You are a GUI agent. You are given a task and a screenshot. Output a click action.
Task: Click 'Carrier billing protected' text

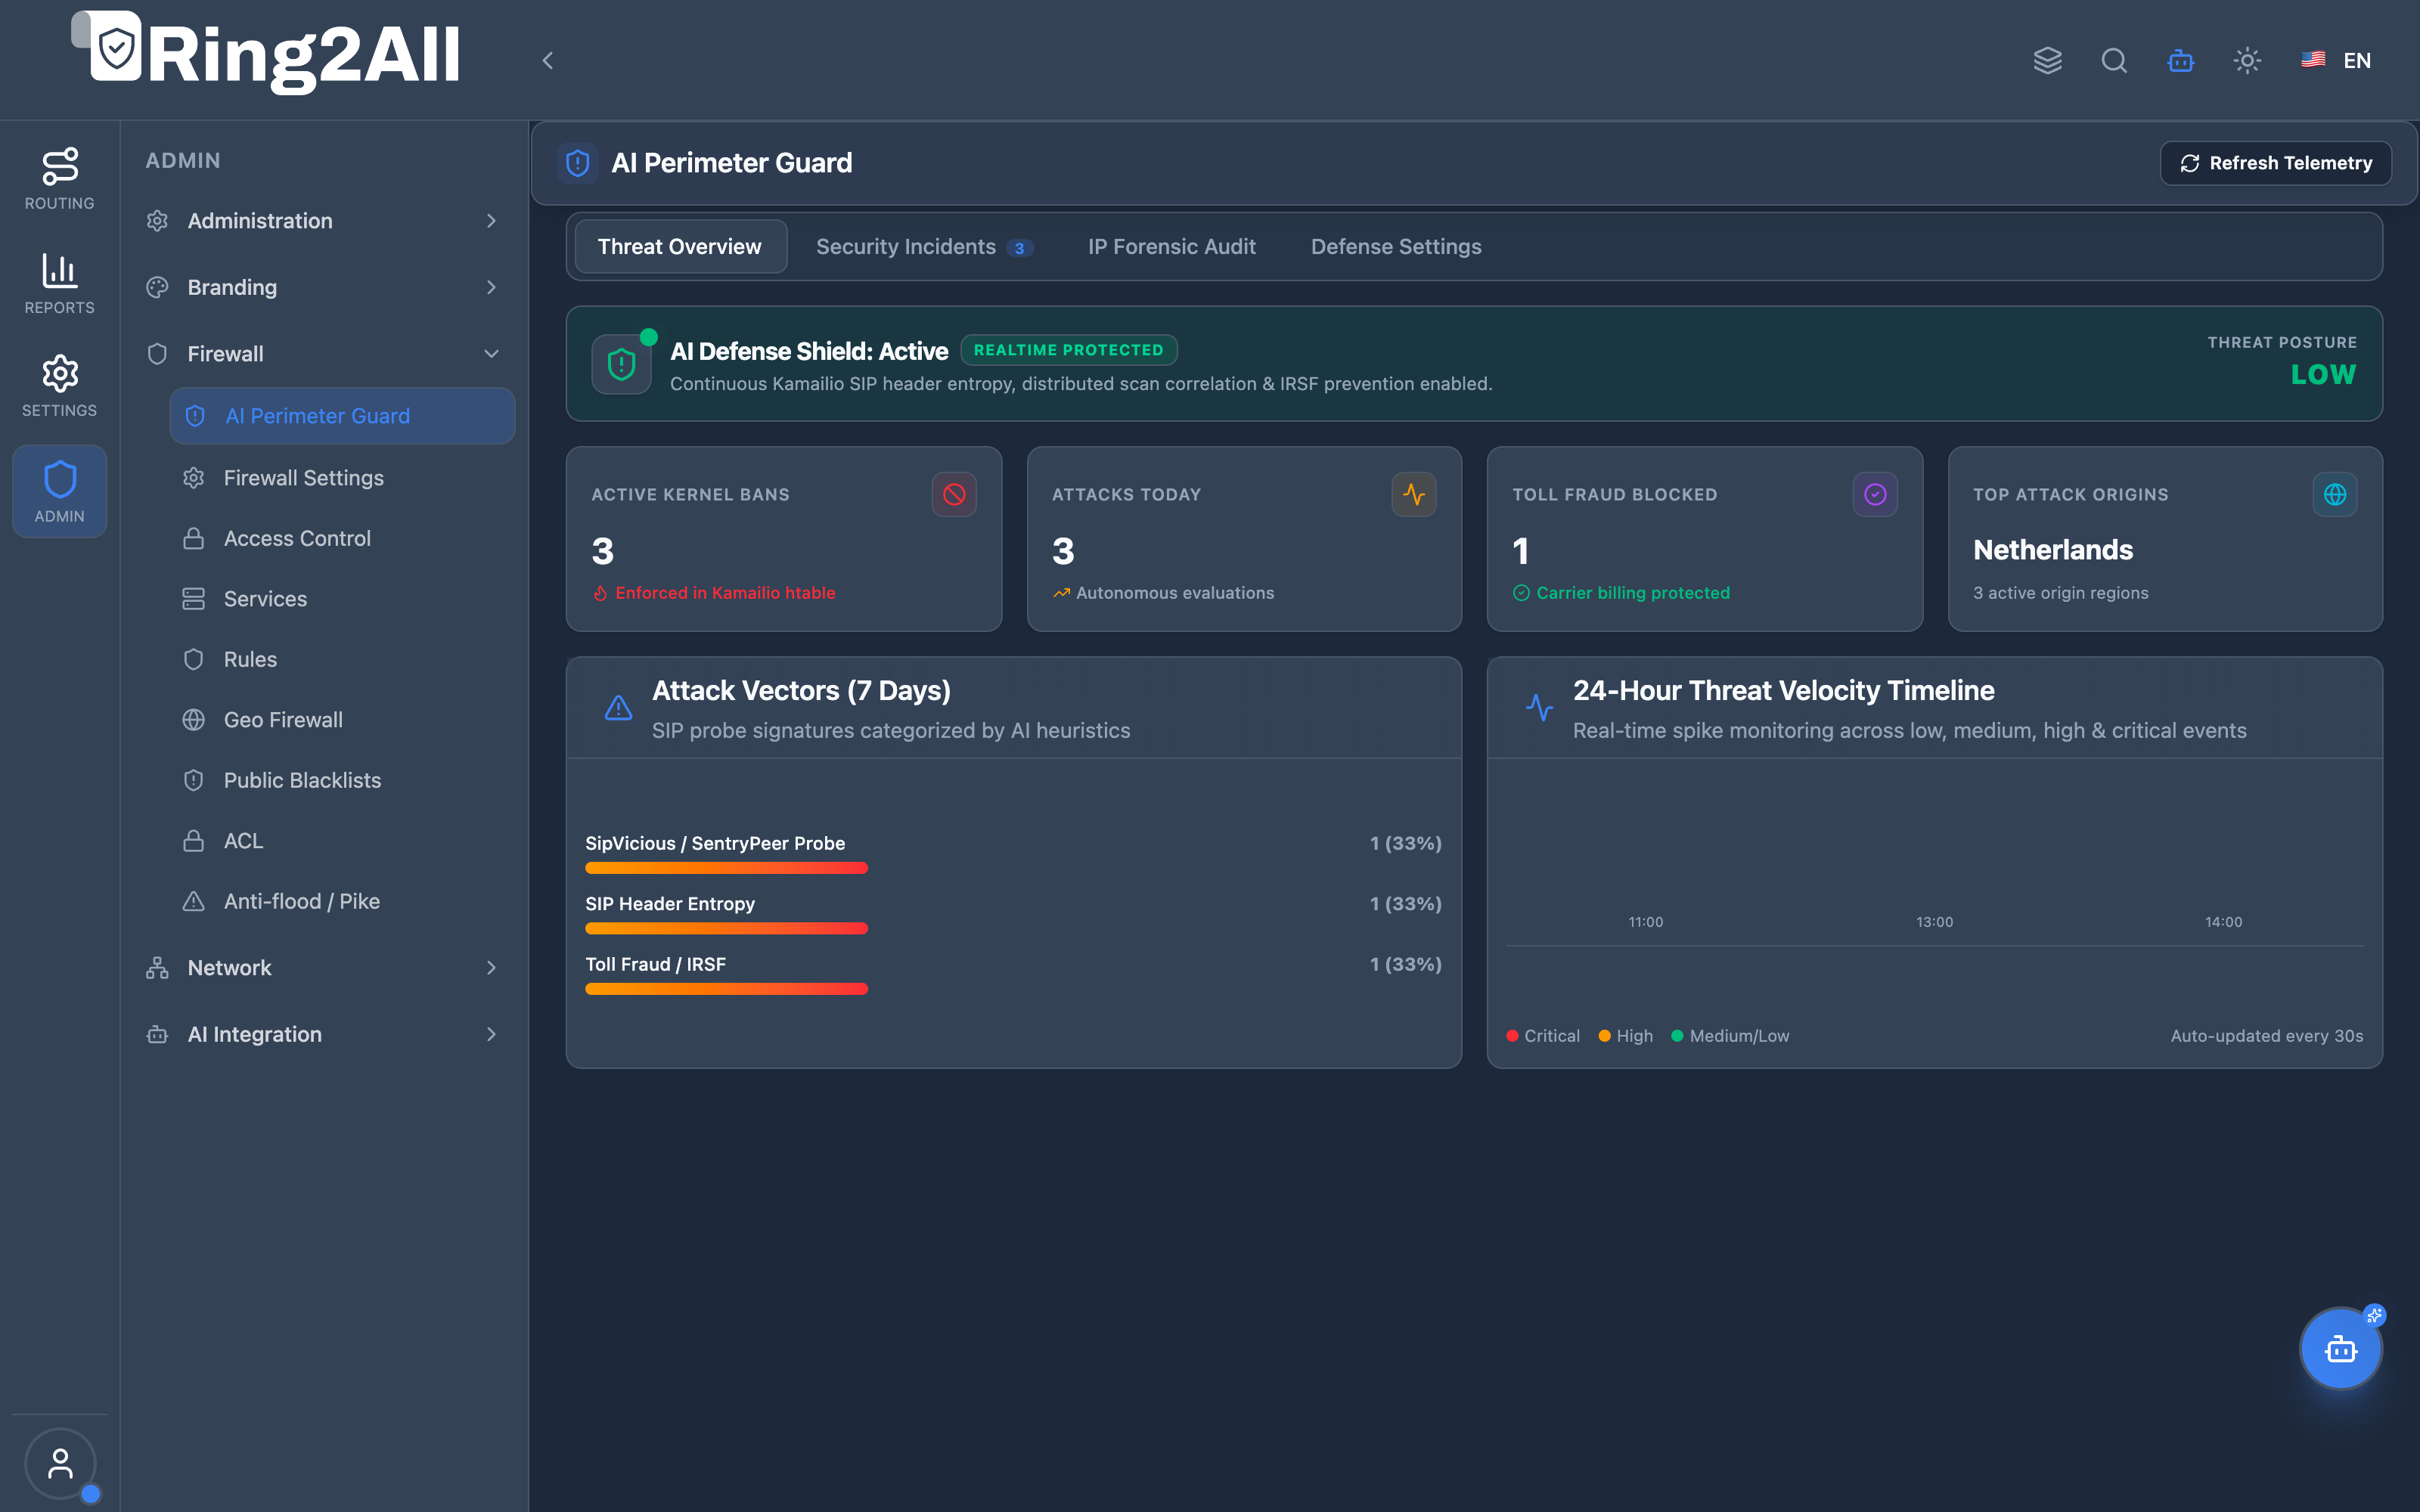pyautogui.click(x=1633, y=593)
